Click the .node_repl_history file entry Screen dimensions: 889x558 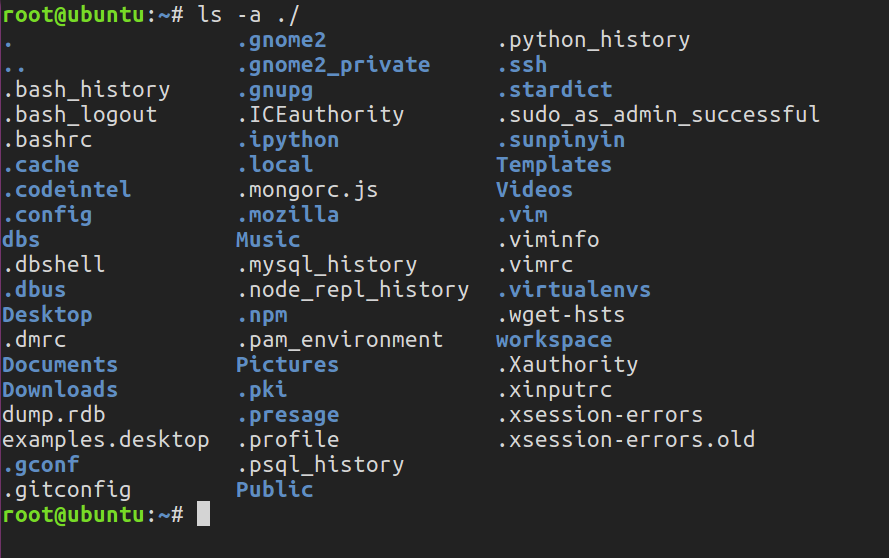[353, 290]
